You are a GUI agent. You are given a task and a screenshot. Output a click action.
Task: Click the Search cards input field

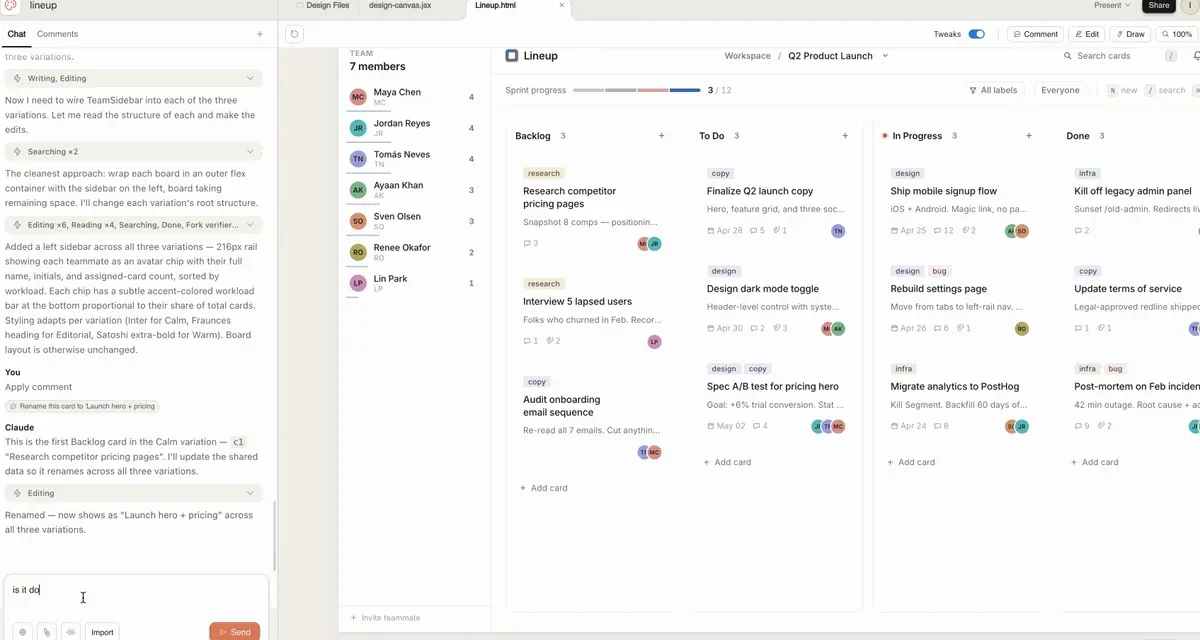click(1110, 56)
